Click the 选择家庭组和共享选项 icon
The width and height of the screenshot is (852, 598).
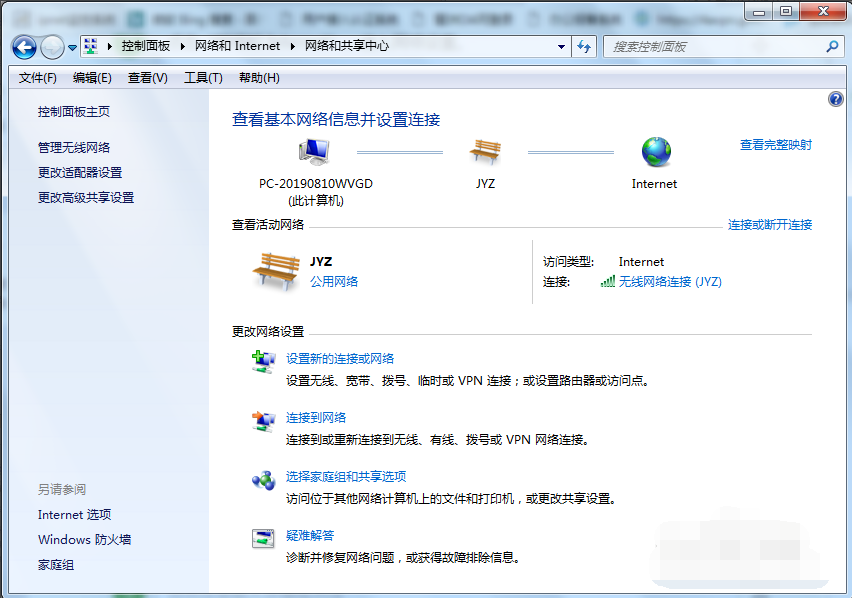click(x=263, y=480)
